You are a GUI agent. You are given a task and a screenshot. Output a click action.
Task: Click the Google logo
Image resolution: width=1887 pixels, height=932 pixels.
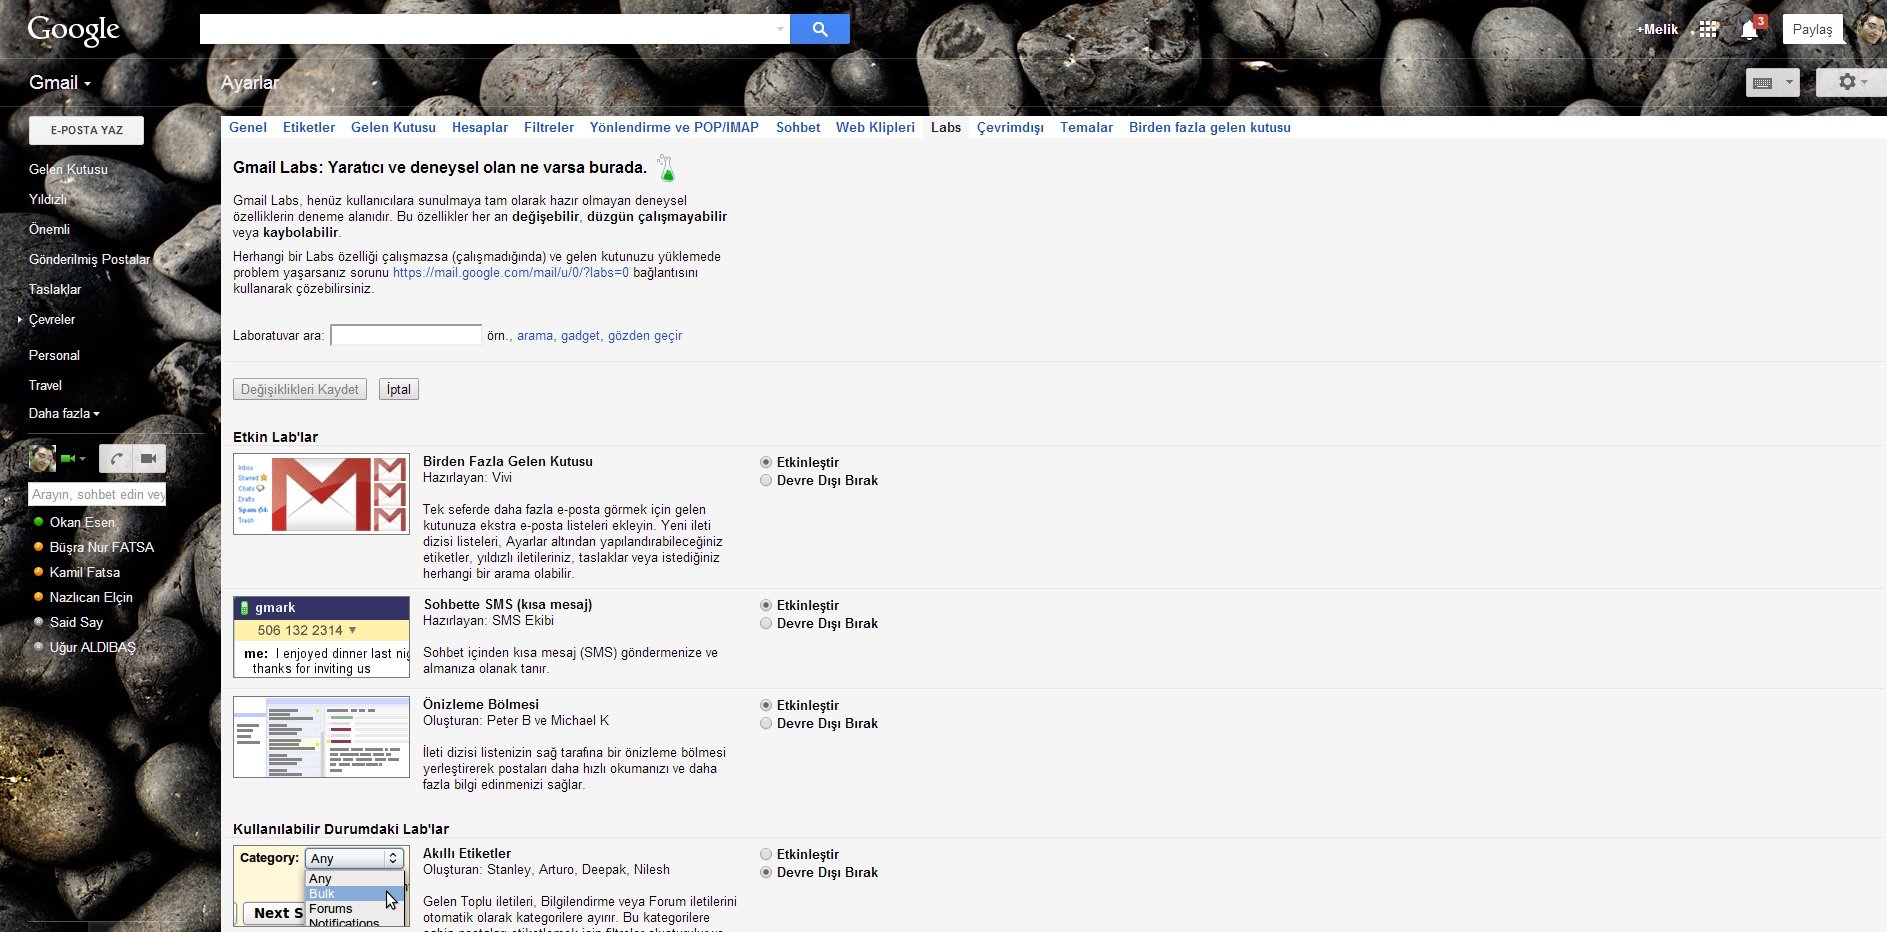73,30
